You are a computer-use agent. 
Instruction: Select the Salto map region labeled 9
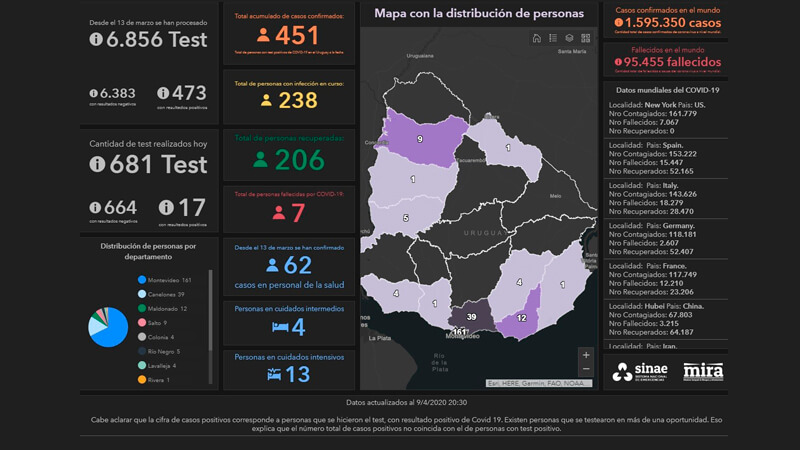(420, 139)
